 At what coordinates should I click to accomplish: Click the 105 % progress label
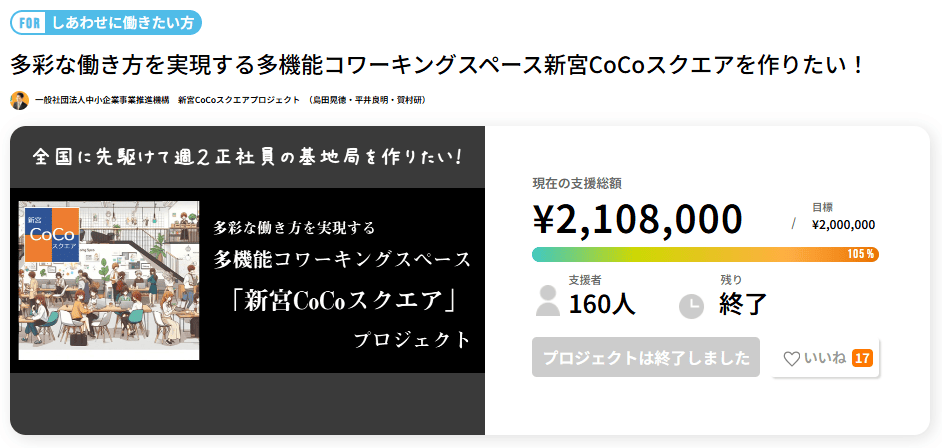tap(861, 254)
